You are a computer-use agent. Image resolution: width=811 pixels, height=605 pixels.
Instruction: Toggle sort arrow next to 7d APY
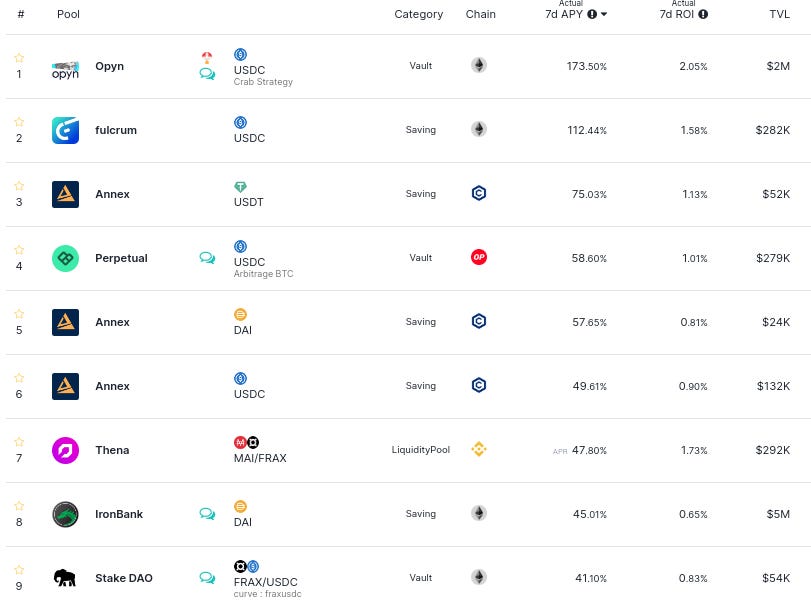coord(604,14)
